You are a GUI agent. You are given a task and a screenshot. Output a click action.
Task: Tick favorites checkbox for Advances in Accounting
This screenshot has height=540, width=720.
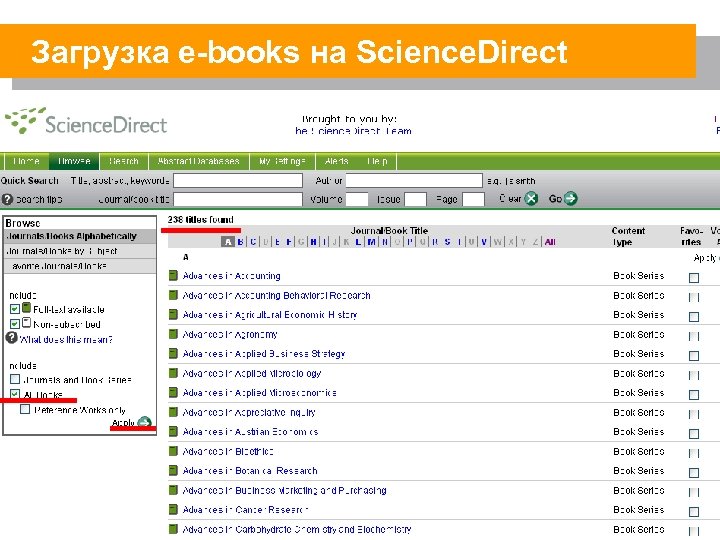(x=694, y=278)
